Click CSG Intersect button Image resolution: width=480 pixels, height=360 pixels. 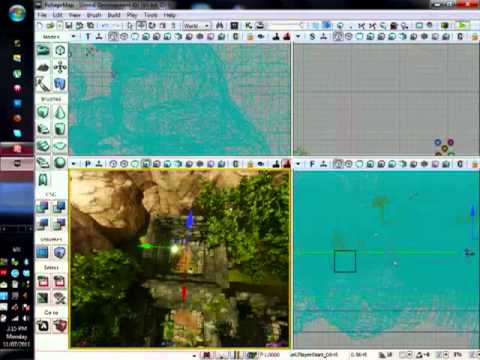point(43,224)
